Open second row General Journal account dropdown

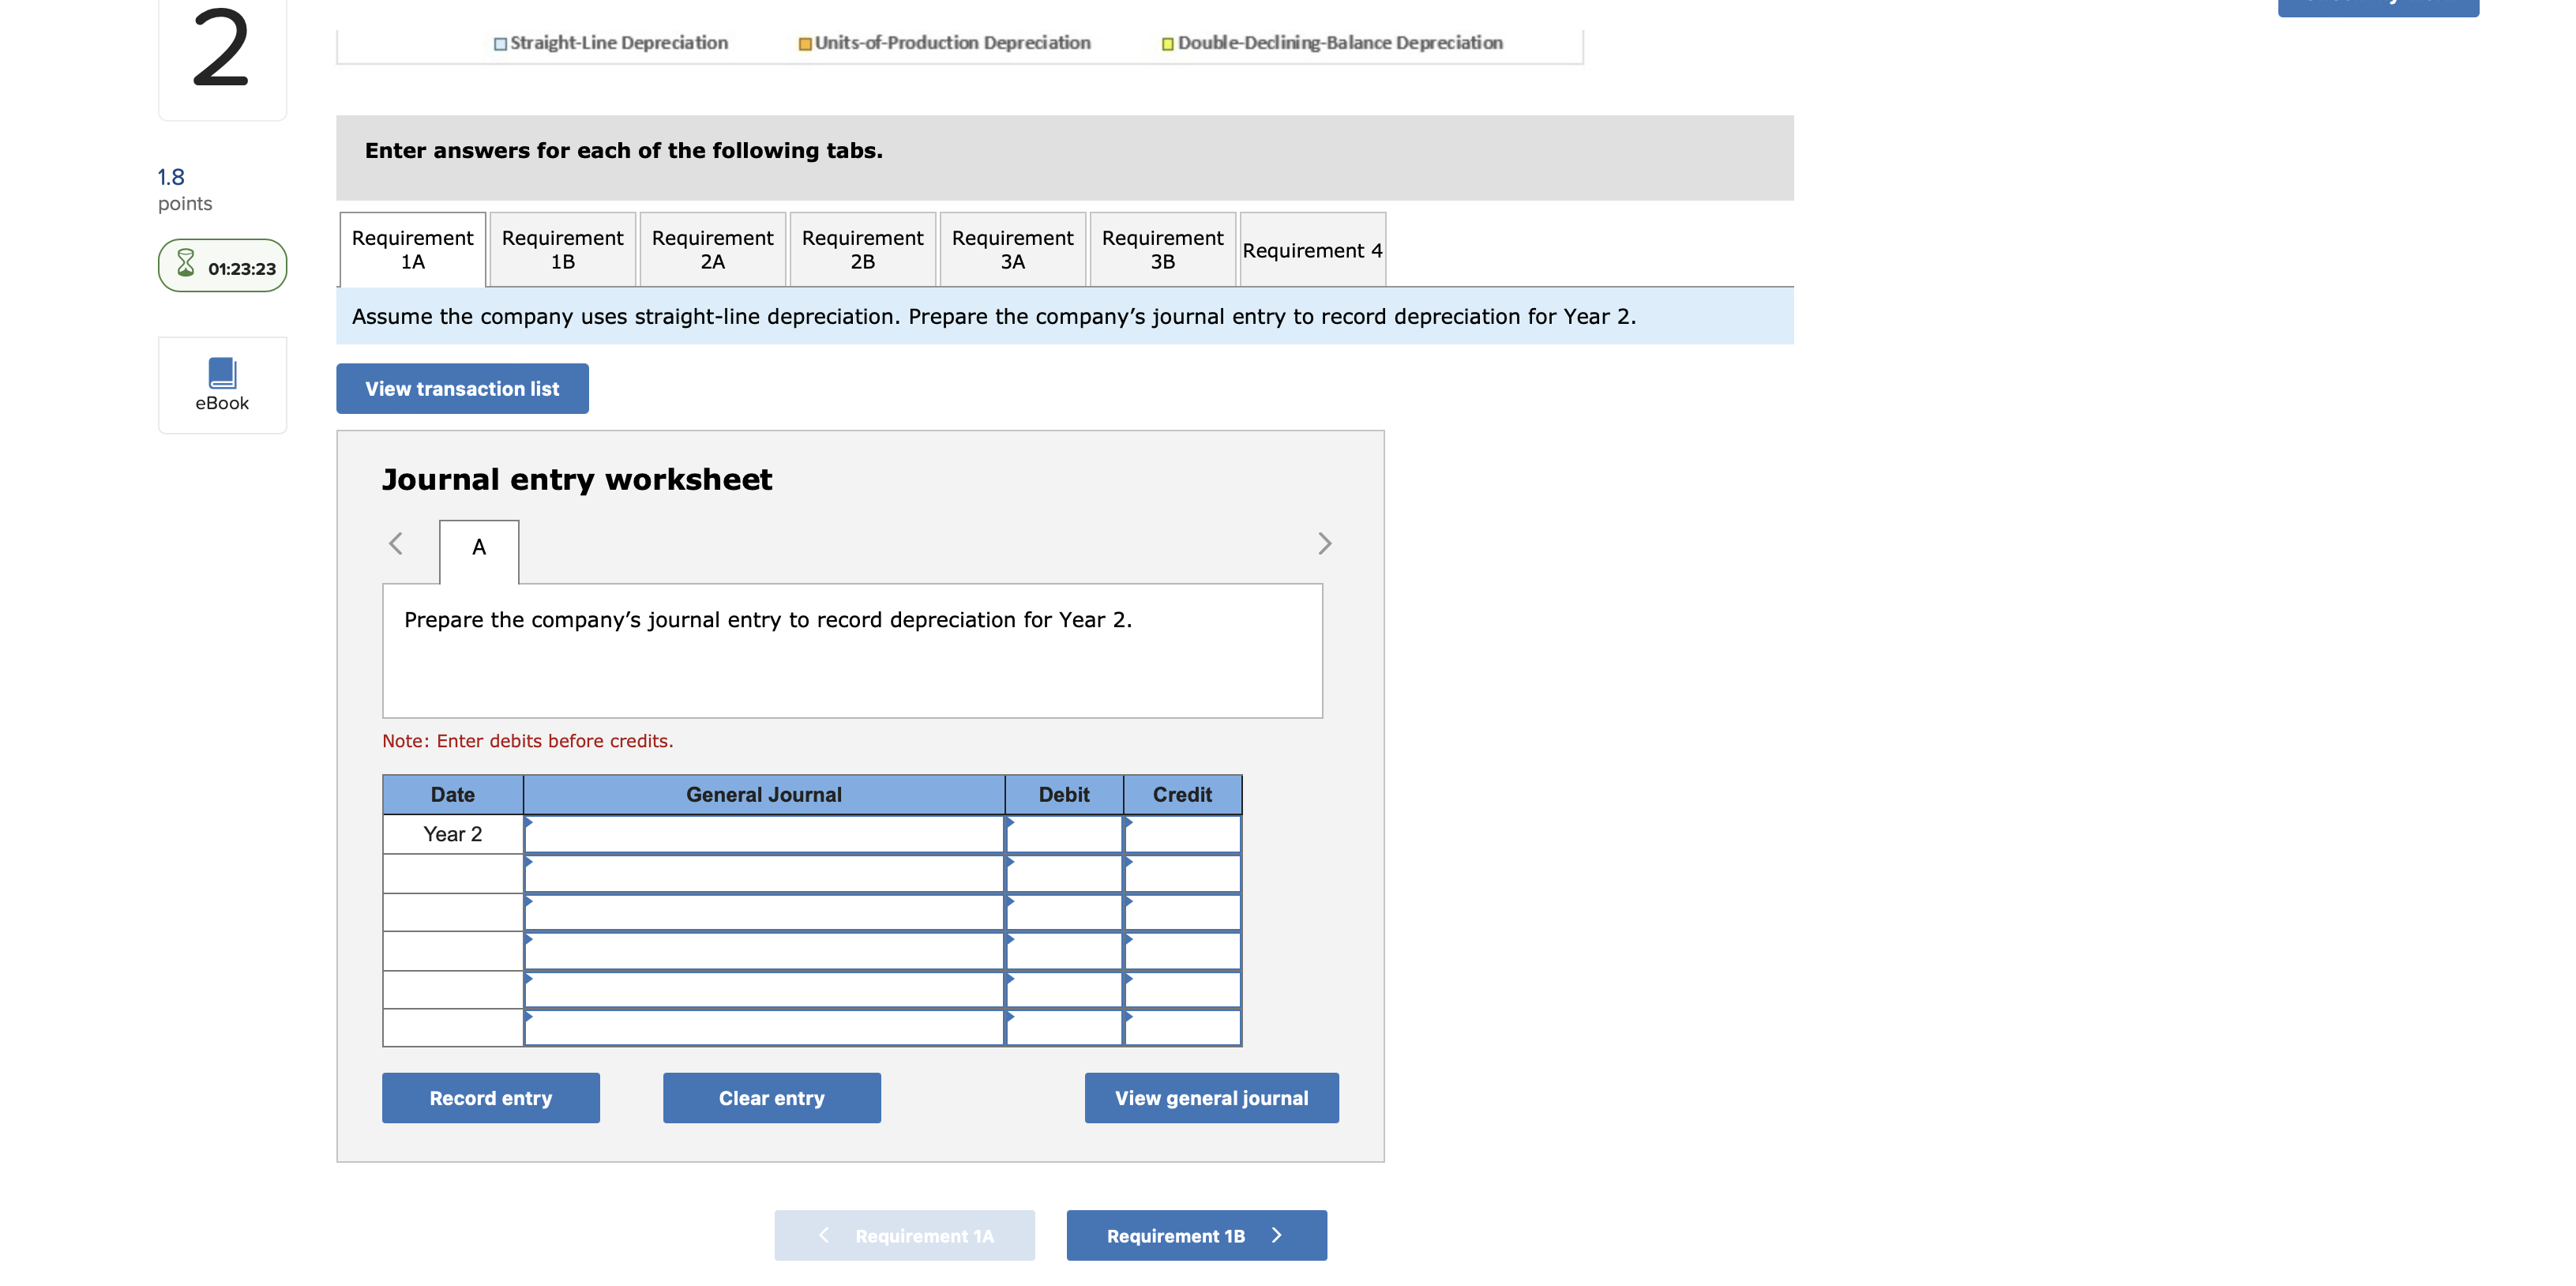click(763, 873)
